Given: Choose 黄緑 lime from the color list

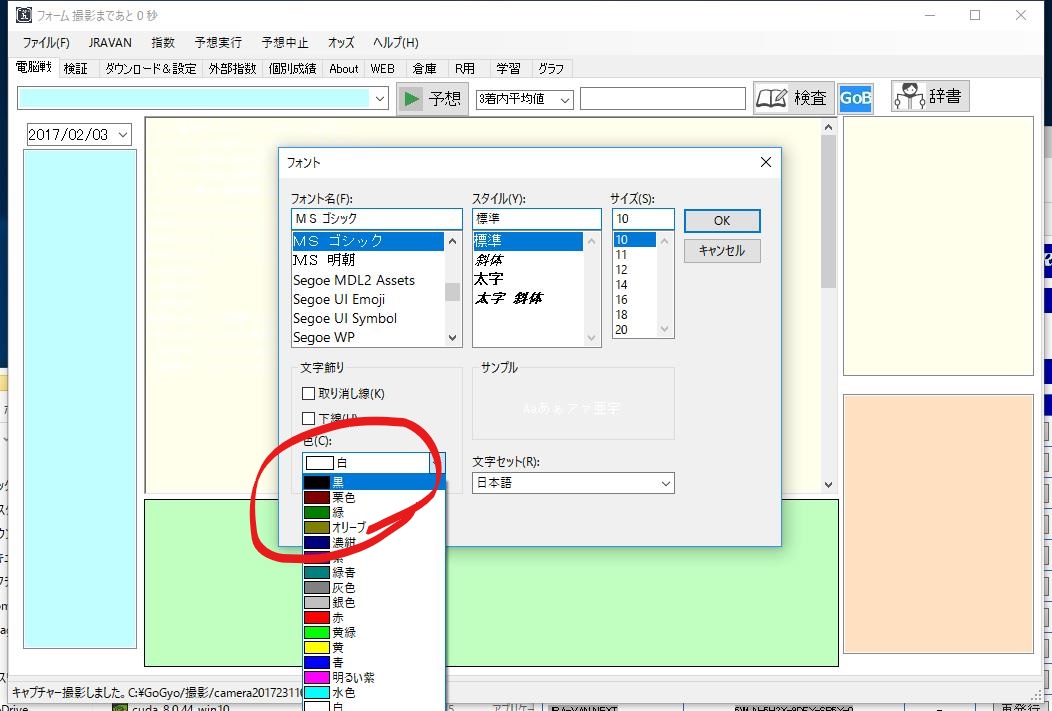Looking at the screenshot, I should pos(373,633).
